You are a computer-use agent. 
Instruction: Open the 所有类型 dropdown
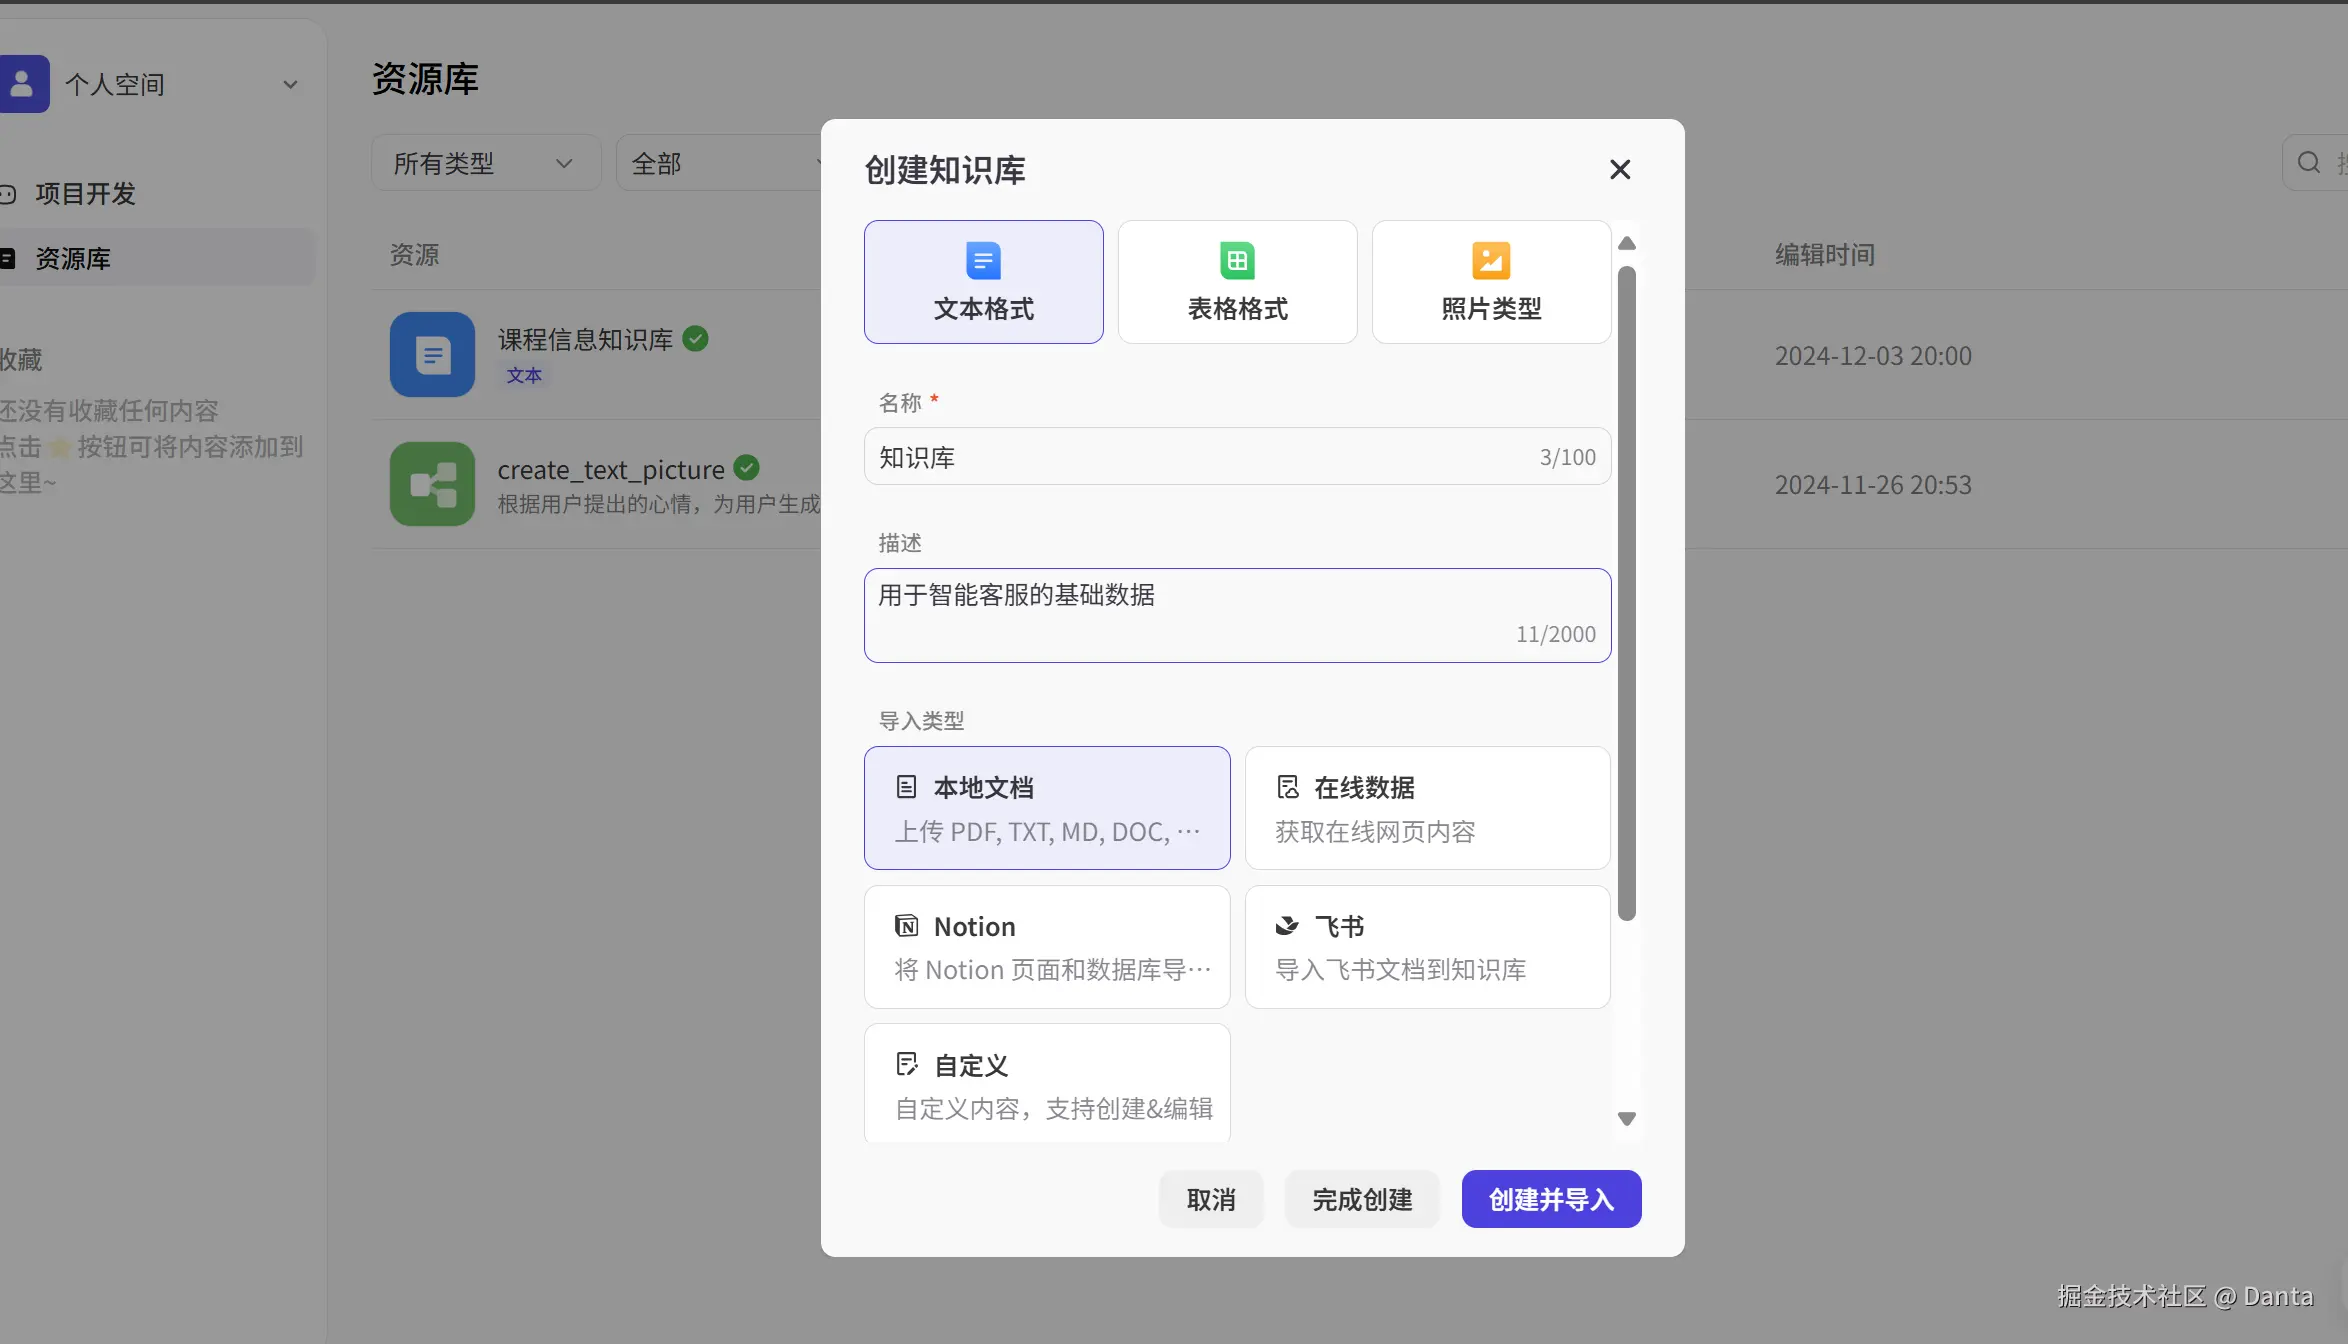pyautogui.click(x=485, y=163)
